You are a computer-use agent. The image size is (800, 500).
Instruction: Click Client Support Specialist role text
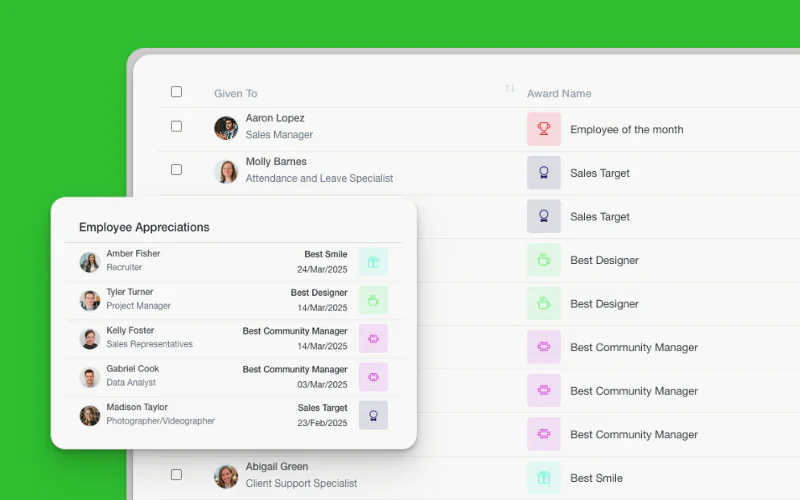(301, 483)
